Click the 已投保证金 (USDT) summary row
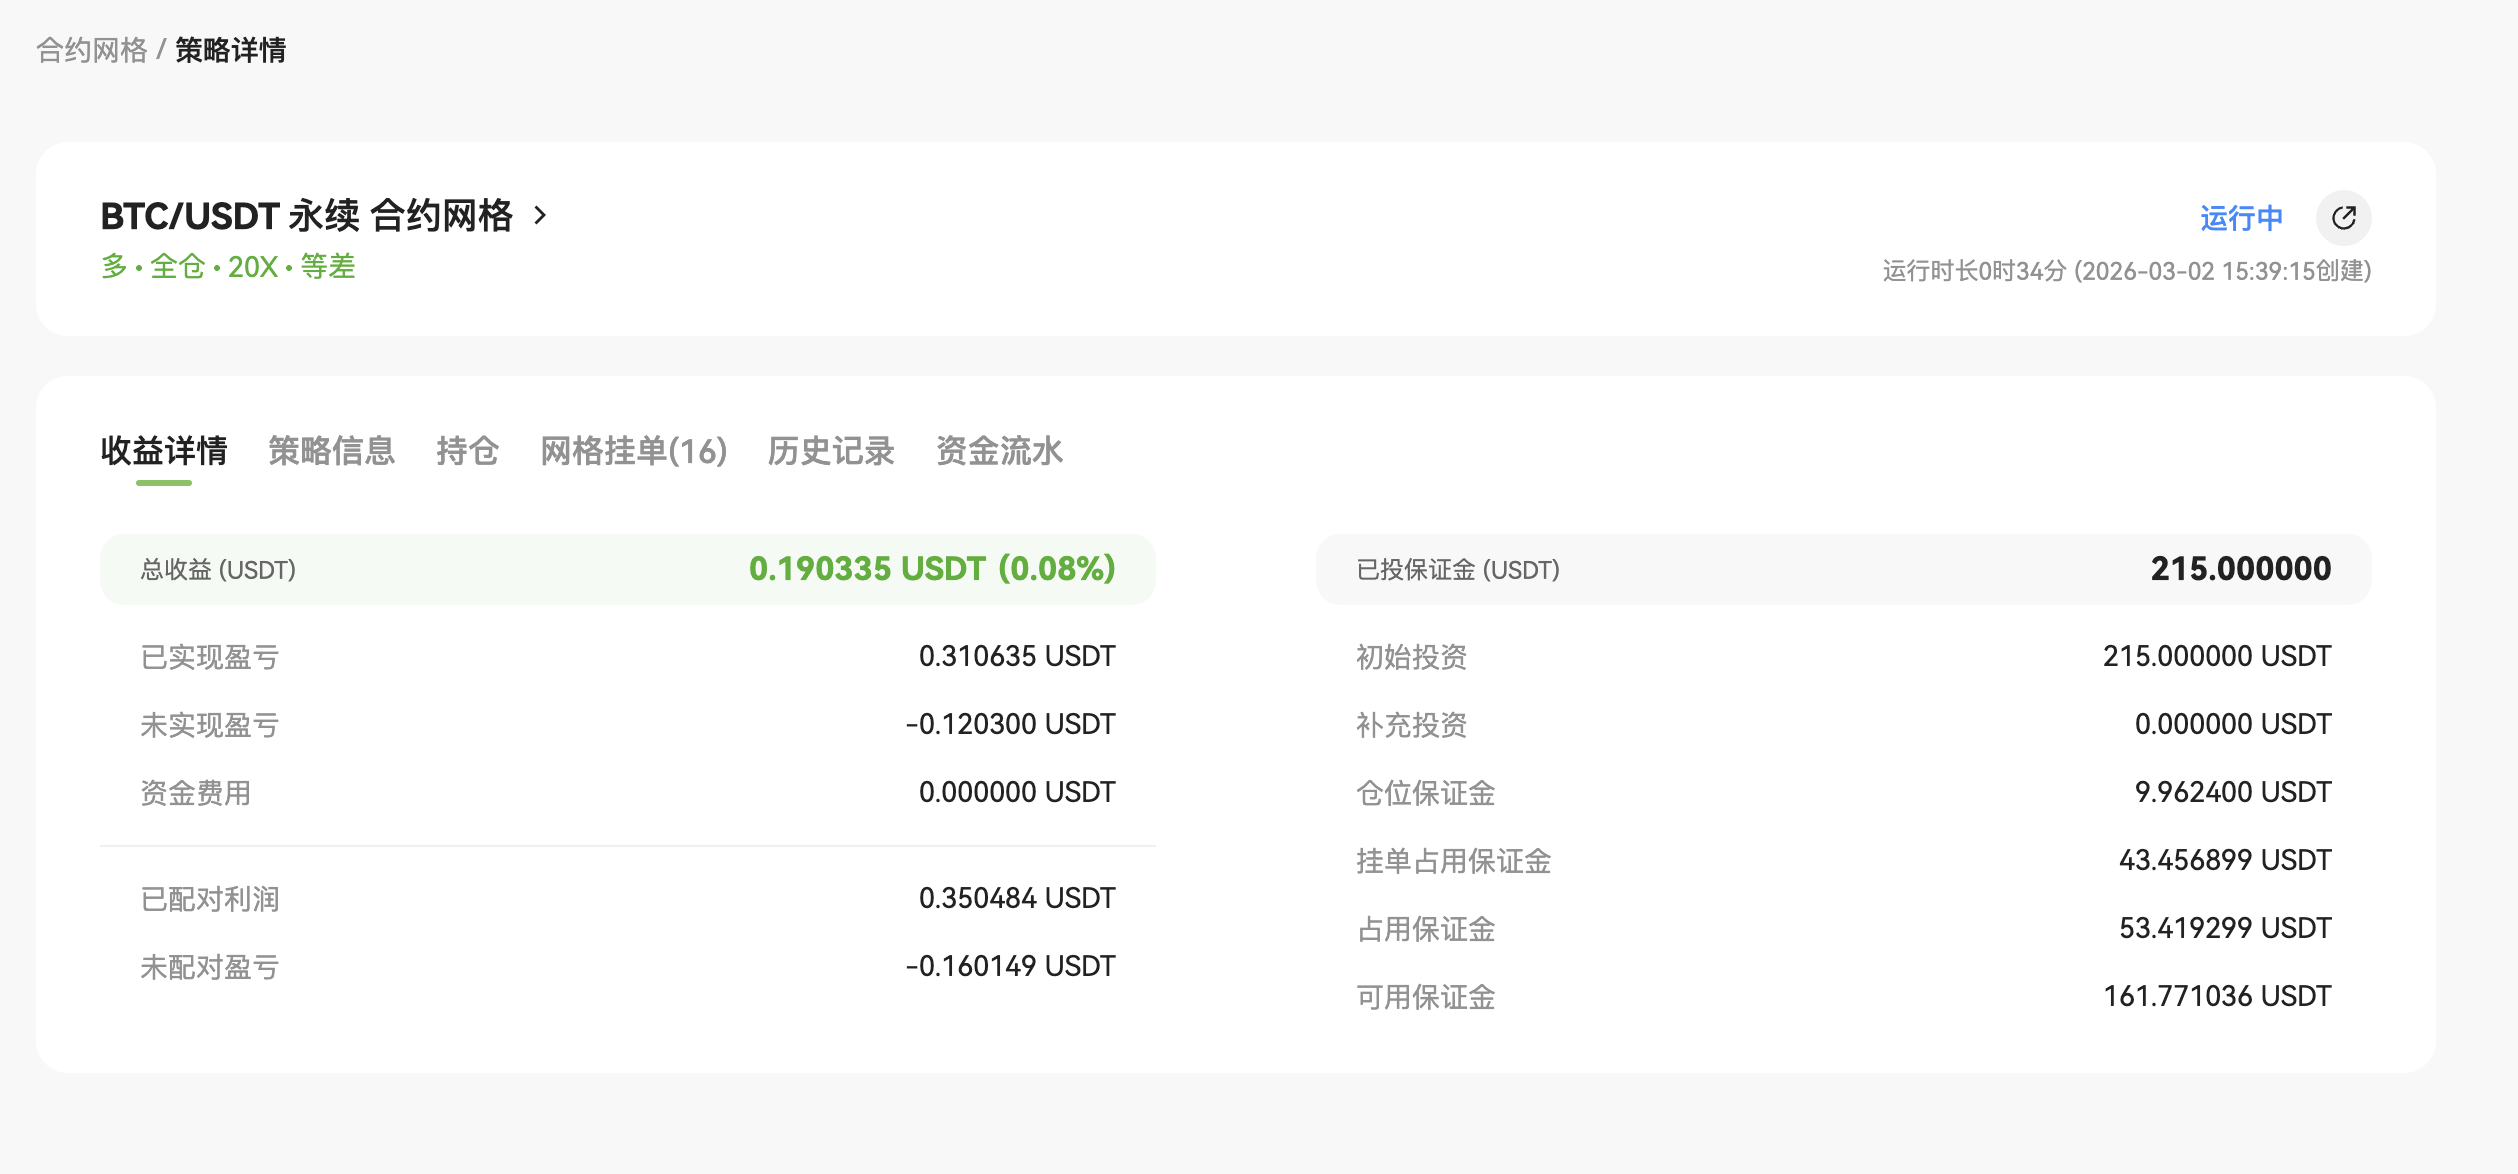The width and height of the screenshot is (2518, 1174). 1842,569
